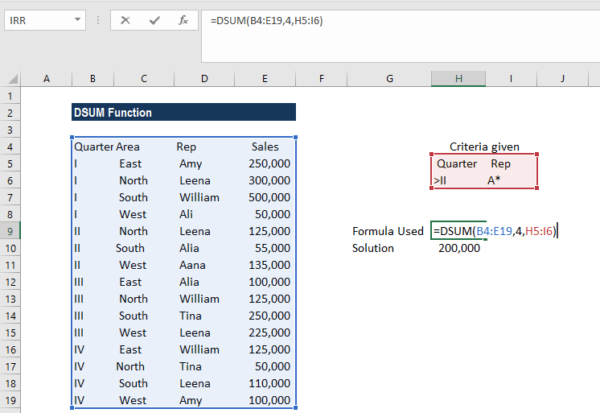Select column C header
The height and width of the screenshot is (413, 600).
144,79
